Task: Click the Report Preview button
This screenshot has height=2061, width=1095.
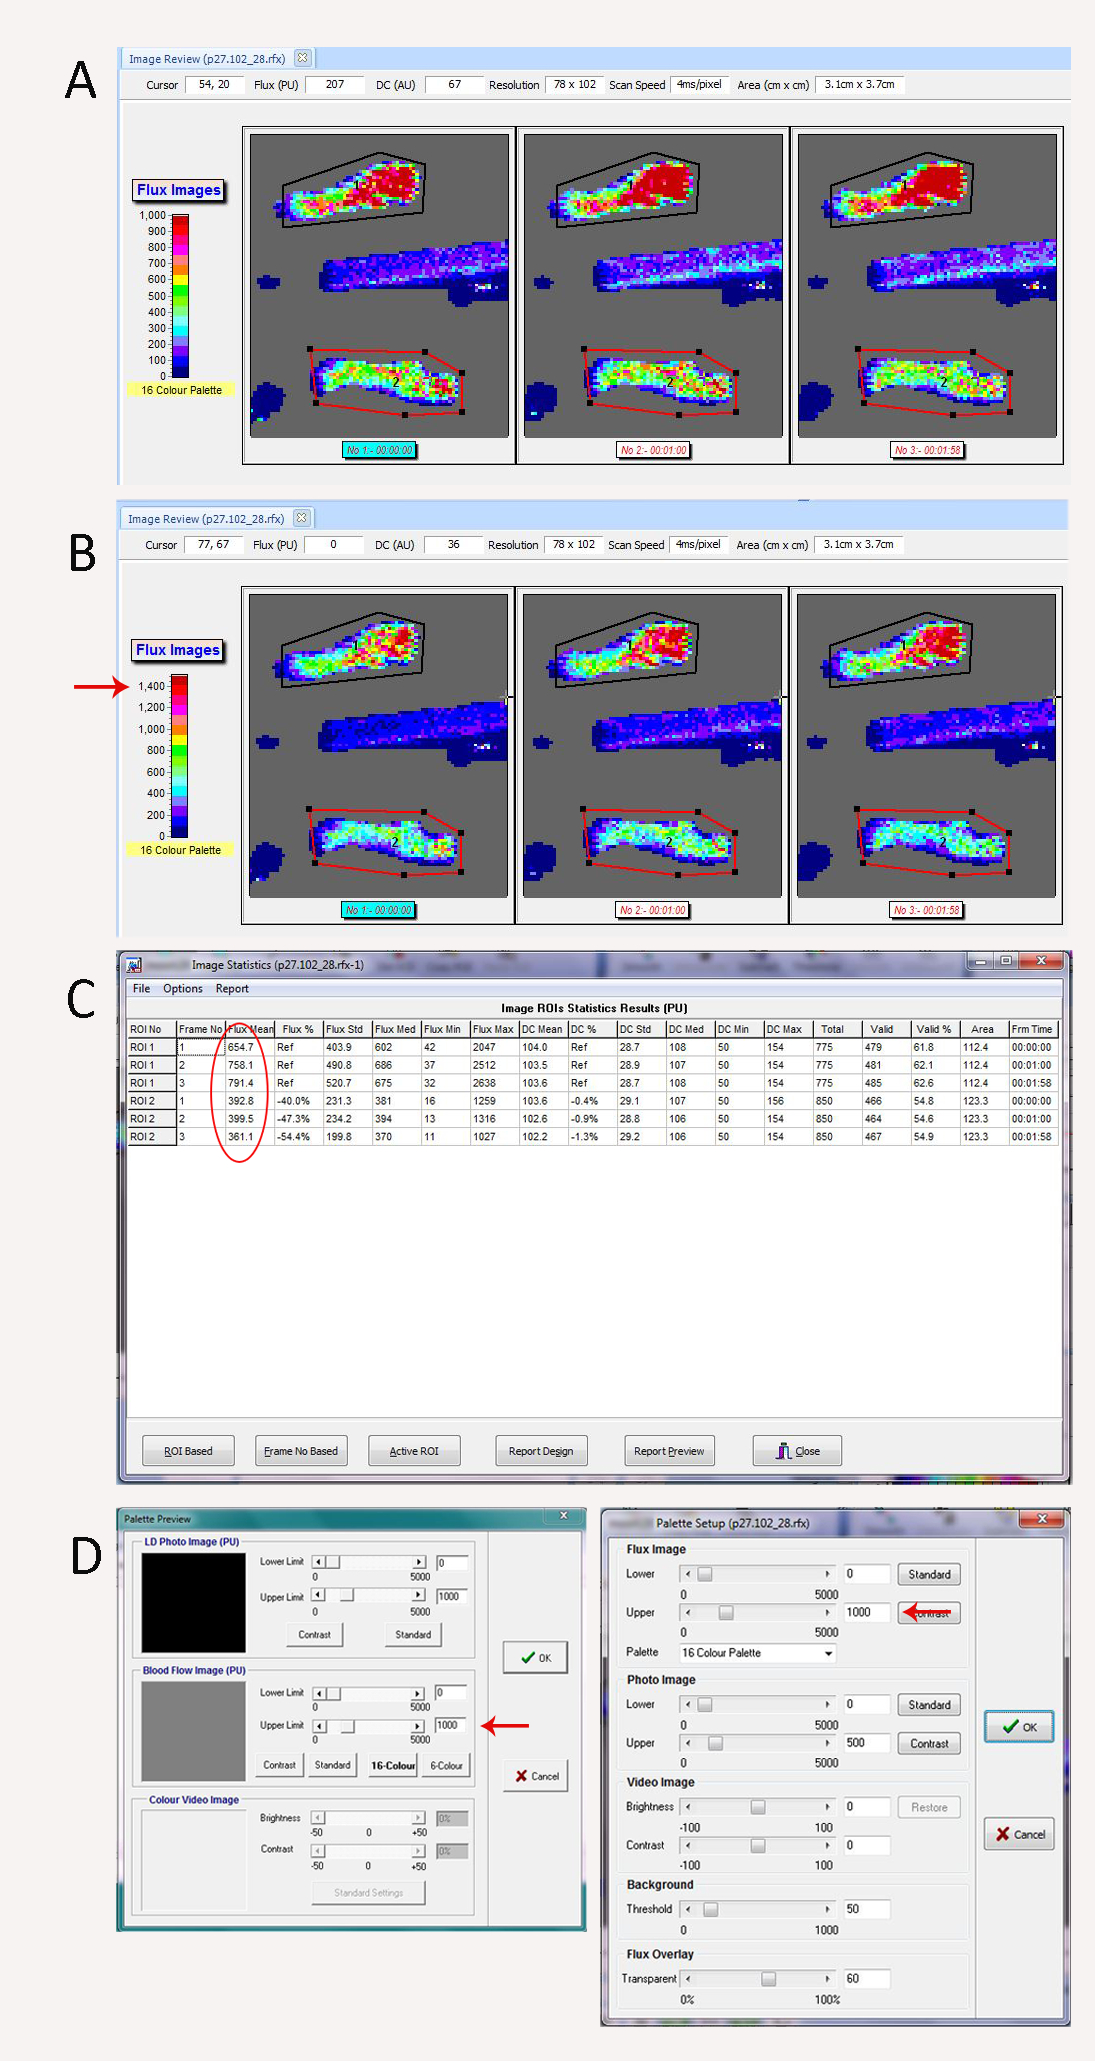Action: click(x=669, y=1451)
